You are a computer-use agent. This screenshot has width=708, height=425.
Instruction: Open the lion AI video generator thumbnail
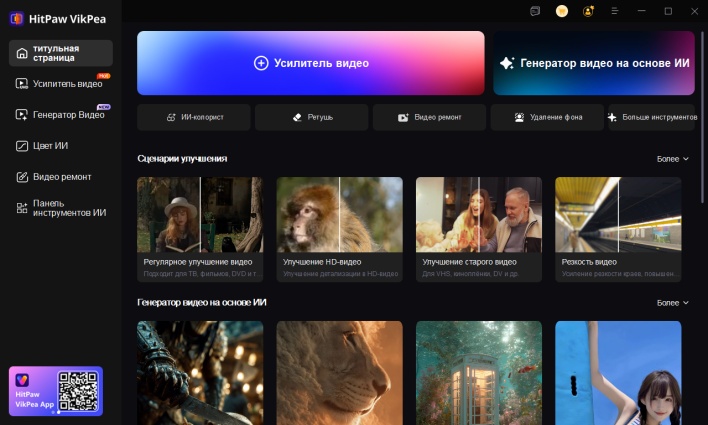coord(339,371)
